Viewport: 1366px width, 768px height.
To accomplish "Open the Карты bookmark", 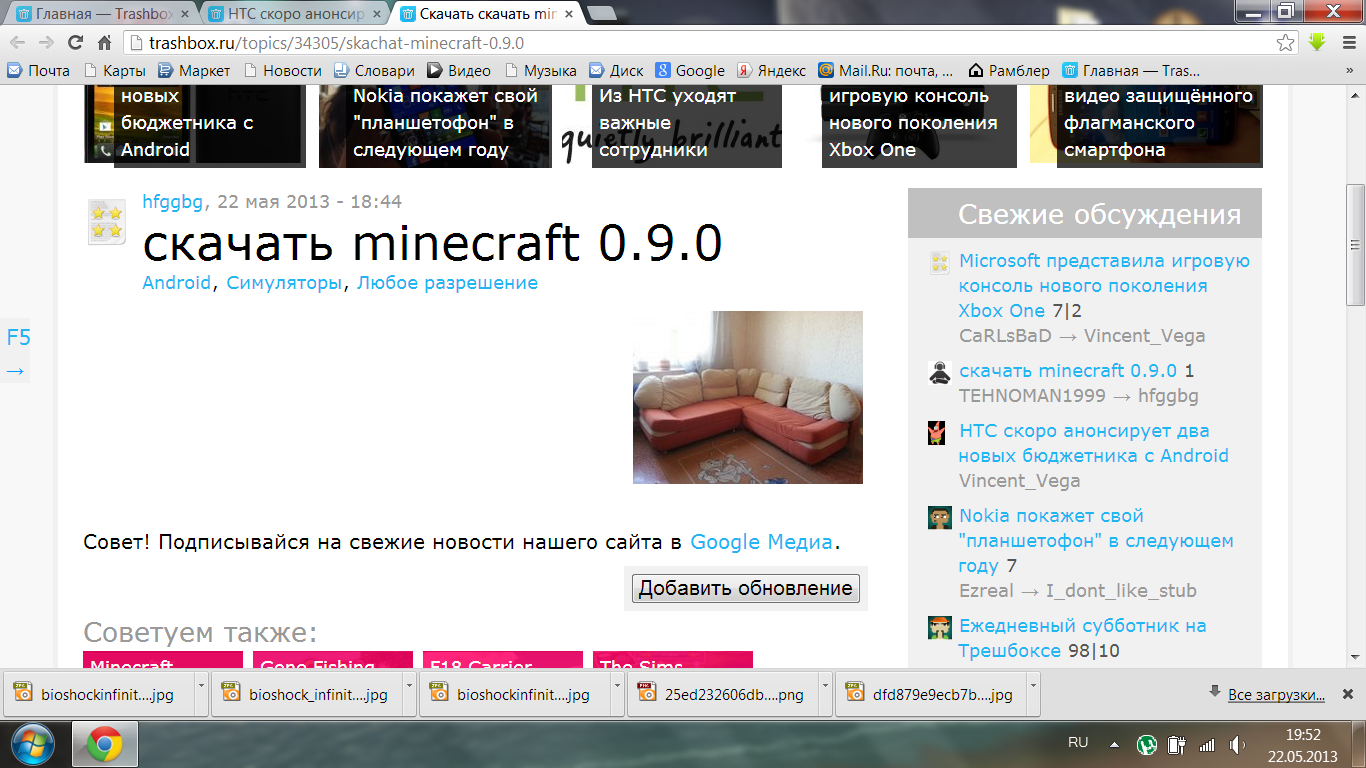I will point(115,71).
